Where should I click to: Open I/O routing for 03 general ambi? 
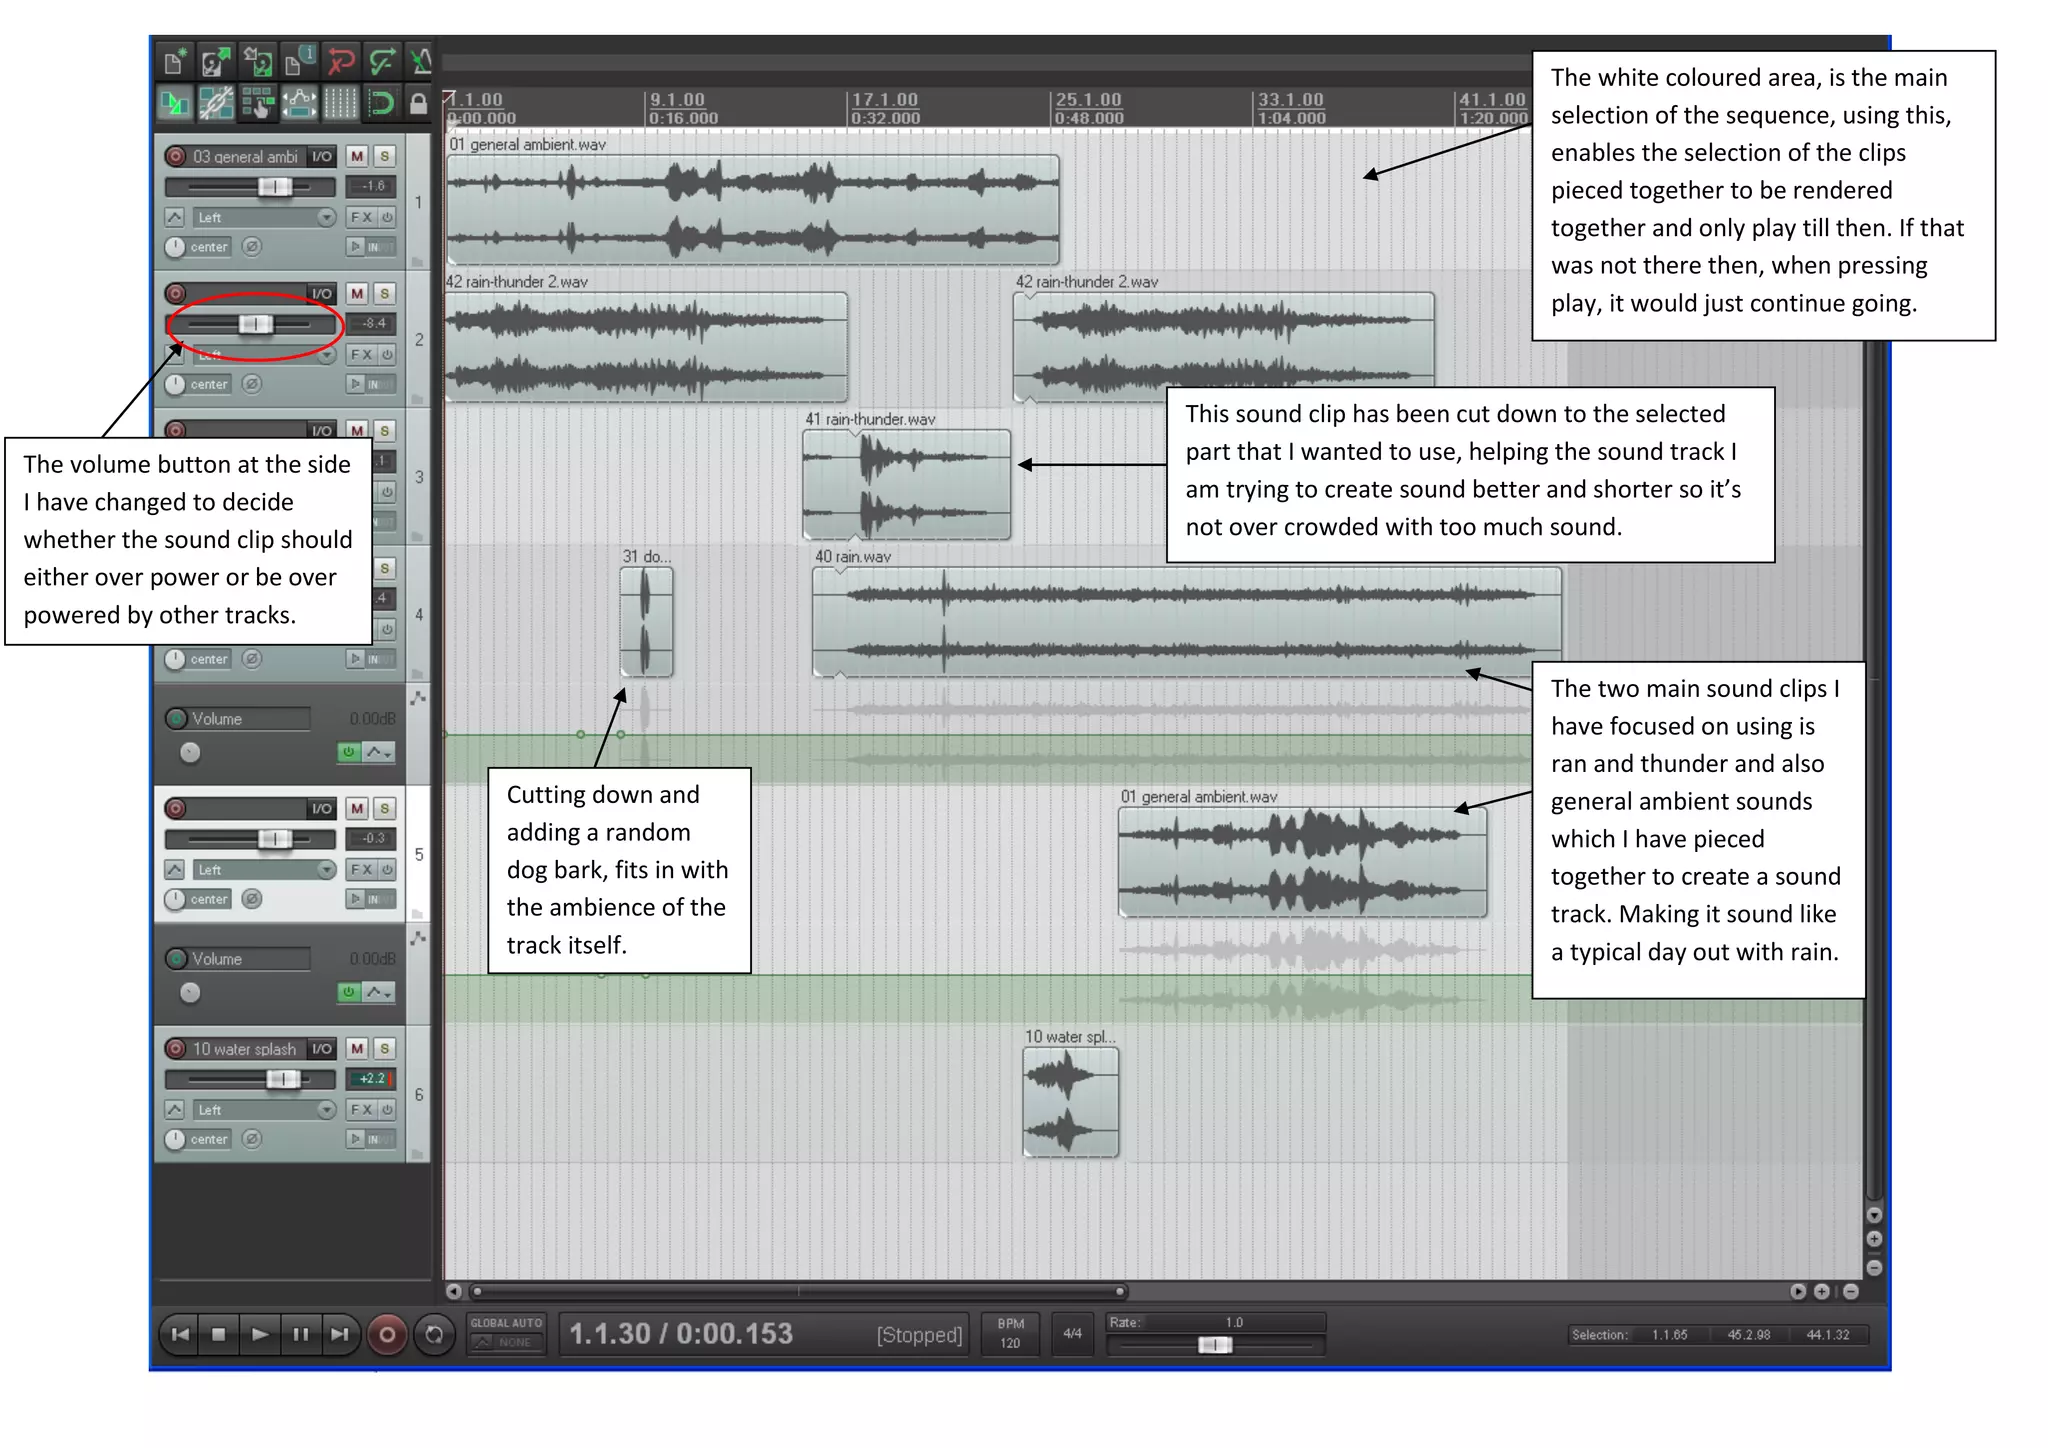[322, 156]
